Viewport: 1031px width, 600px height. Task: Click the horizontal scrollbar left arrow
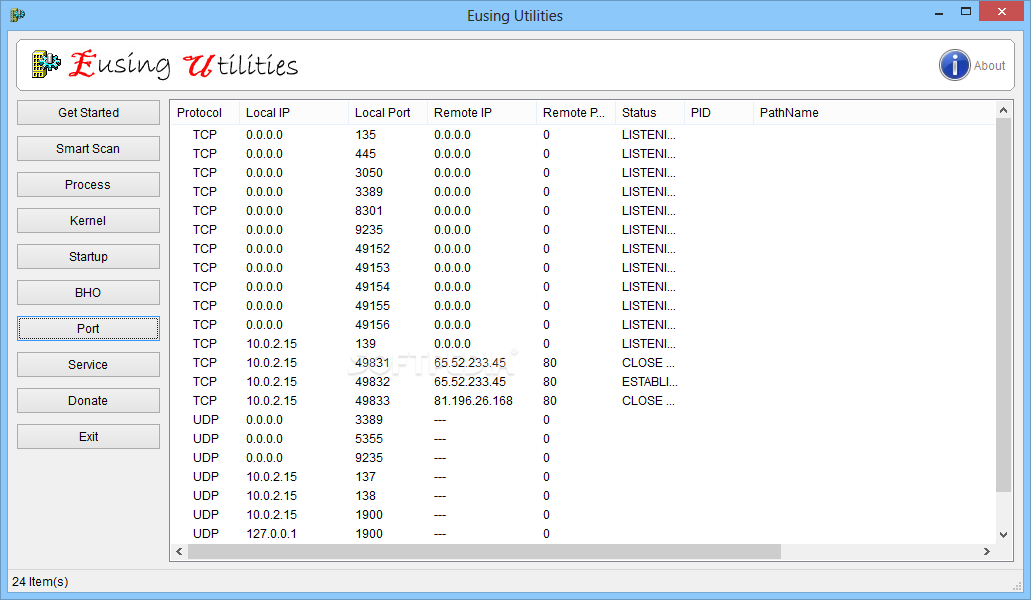point(179,551)
